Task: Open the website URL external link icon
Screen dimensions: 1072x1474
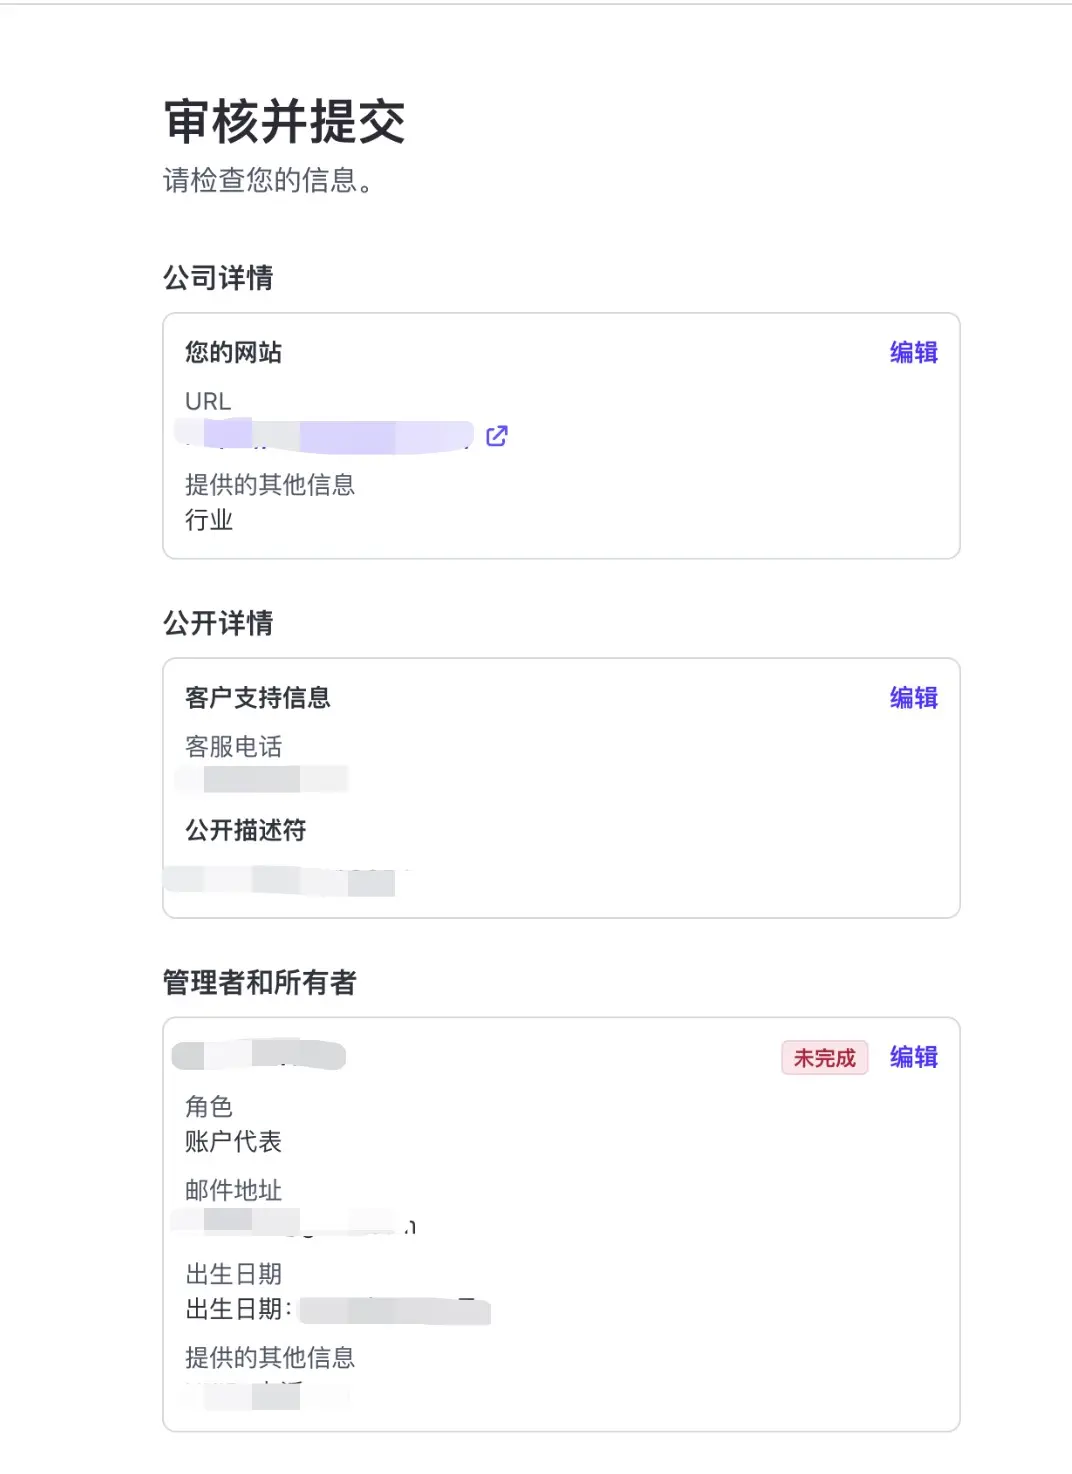Action: (x=497, y=436)
